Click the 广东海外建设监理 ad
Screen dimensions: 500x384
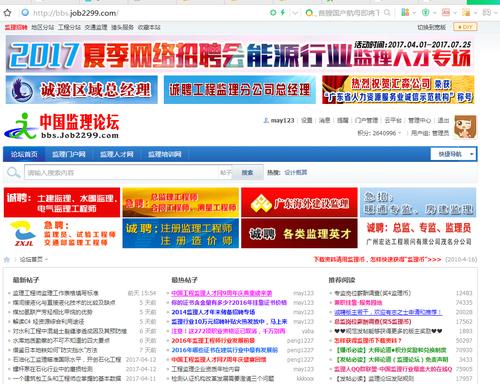(x=299, y=202)
